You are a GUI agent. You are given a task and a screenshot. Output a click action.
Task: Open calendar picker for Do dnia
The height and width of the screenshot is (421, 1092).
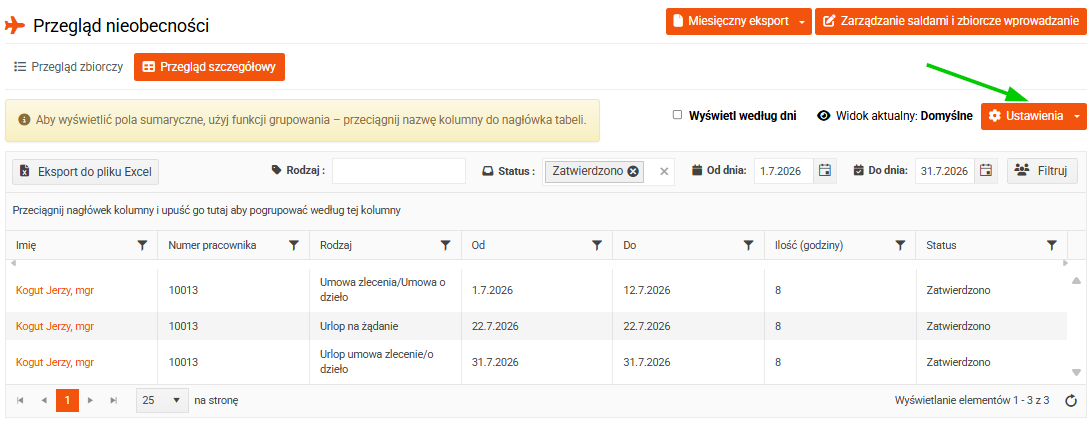point(986,170)
